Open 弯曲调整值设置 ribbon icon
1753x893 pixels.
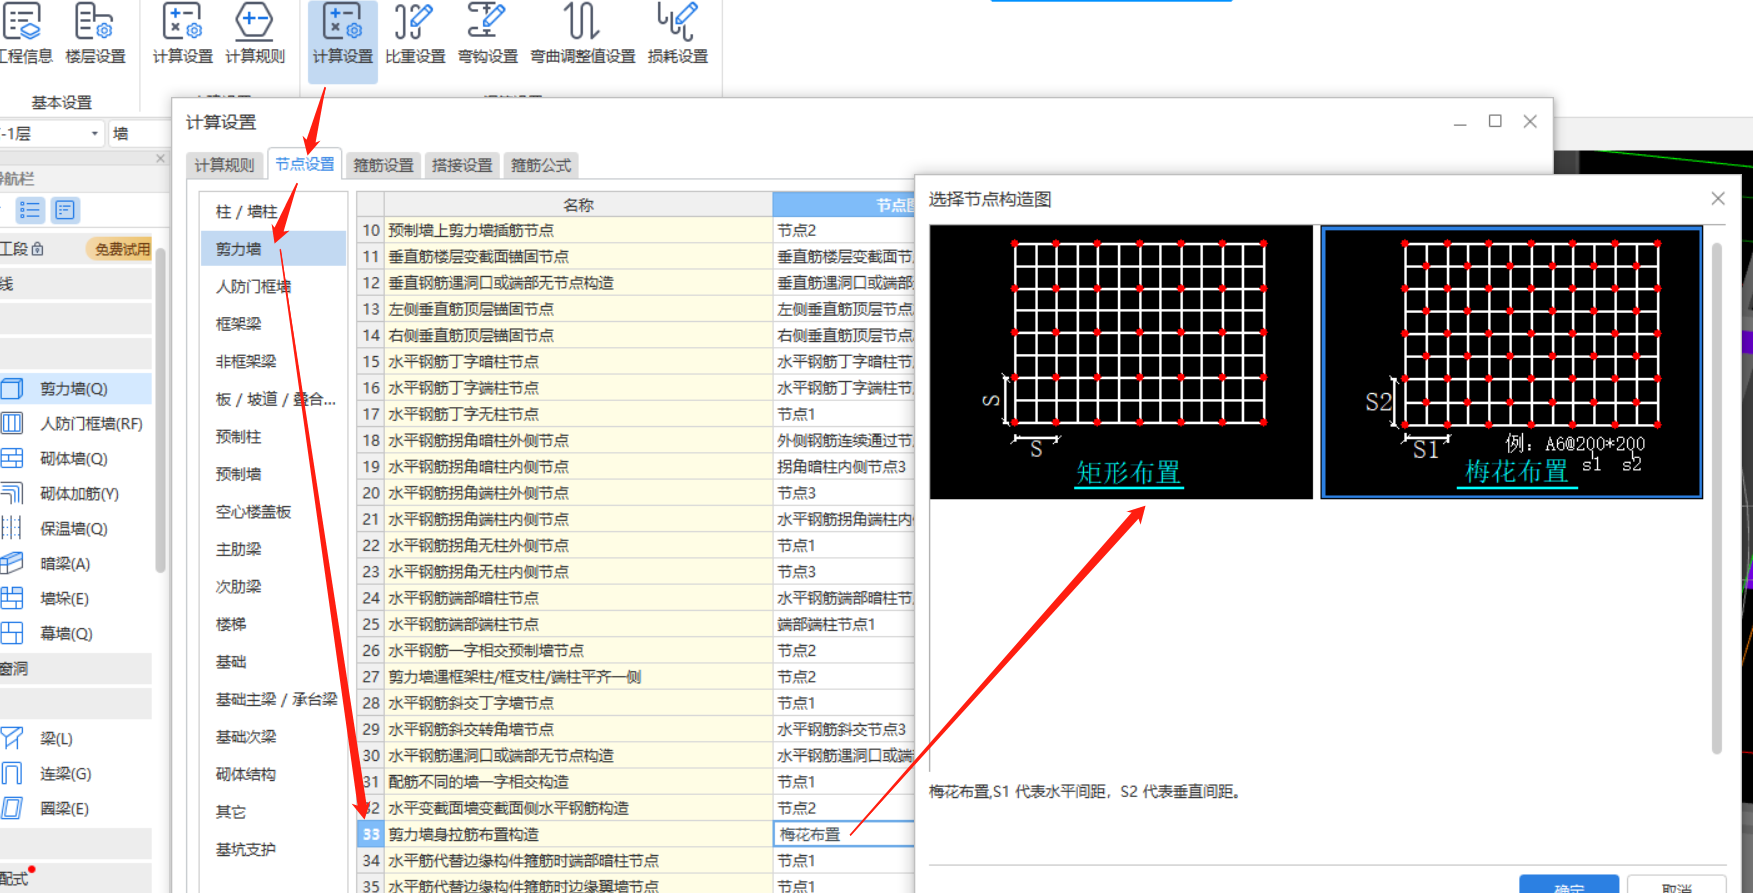pos(583,34)
